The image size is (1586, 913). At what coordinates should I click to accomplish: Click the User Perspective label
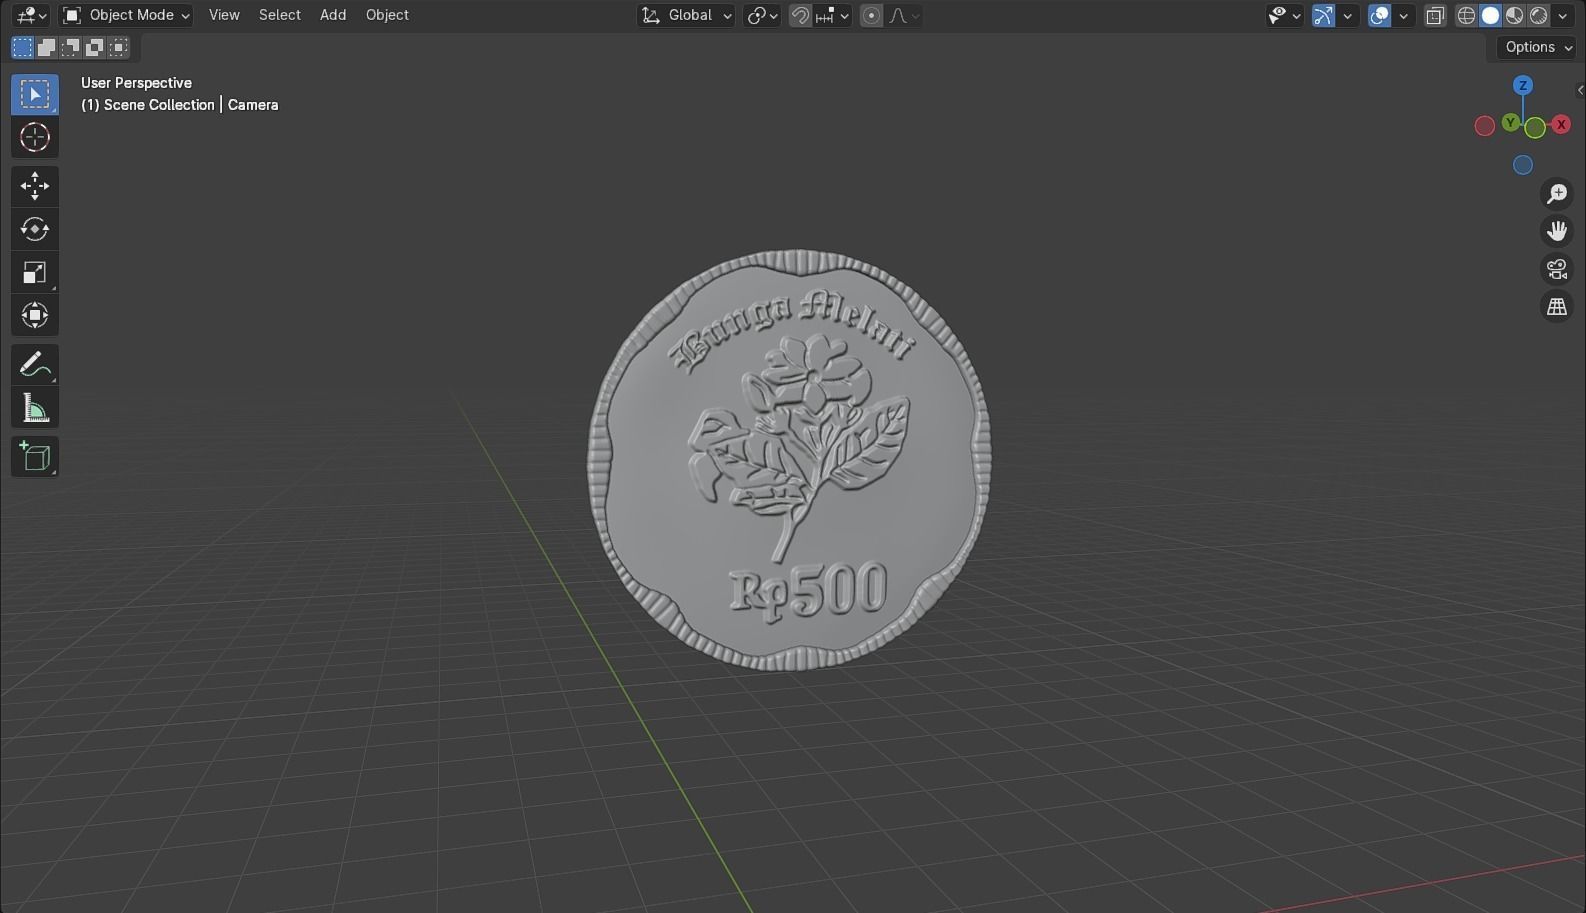[136, 83]
